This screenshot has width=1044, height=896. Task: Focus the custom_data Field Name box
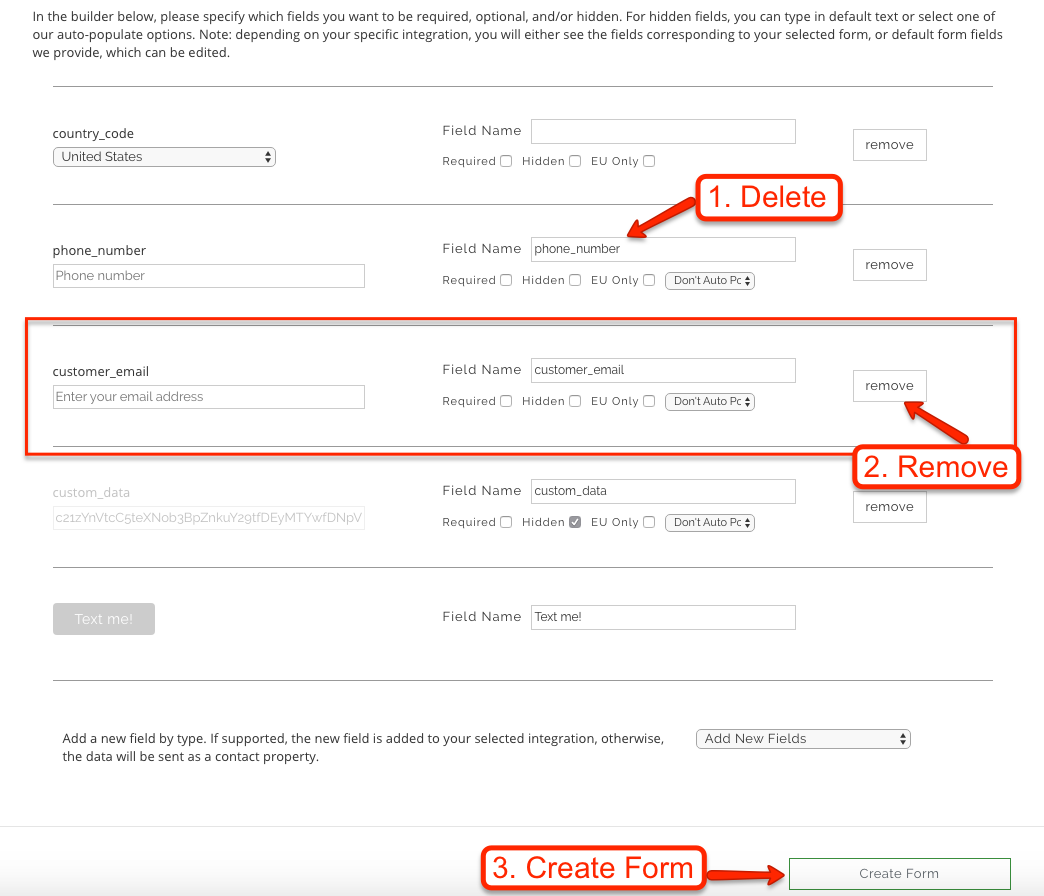(x=663, y=491)
